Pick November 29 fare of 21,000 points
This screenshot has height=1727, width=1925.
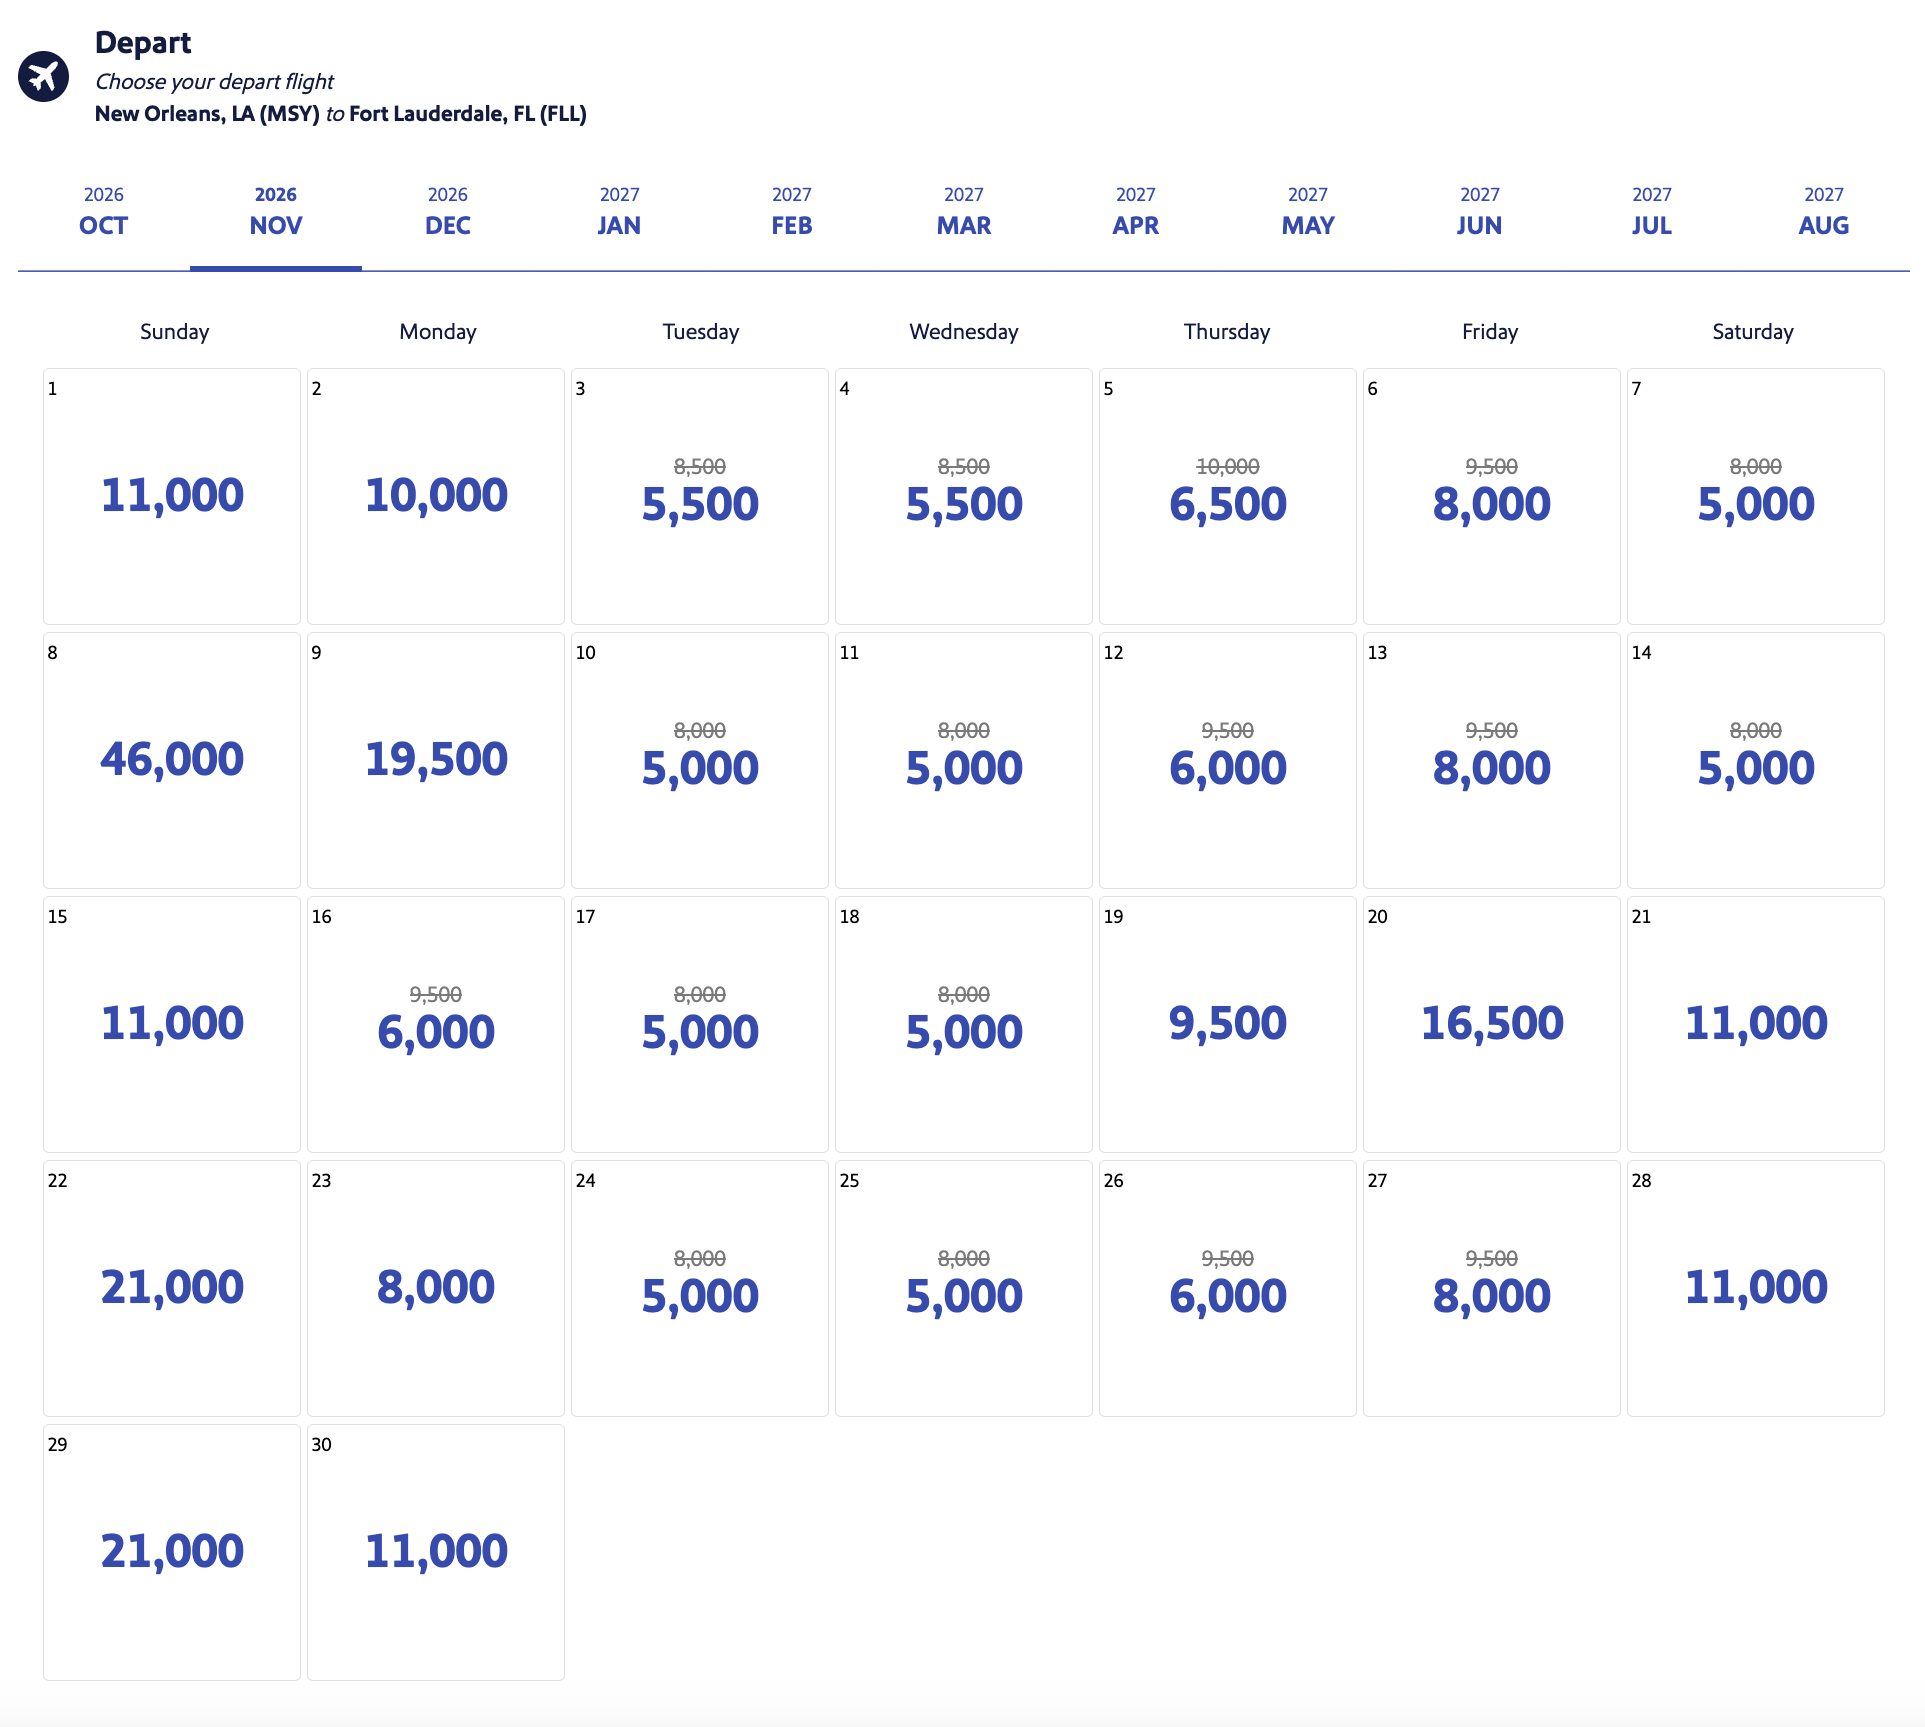tap(172, 1552)
